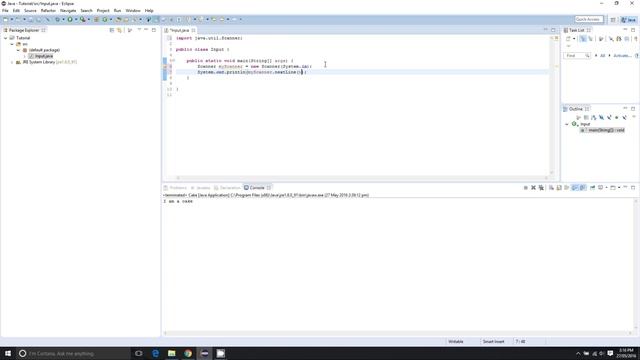The image size is (640, 360).
Task: Click the Windows Start button
Action: tap(8, 353)
